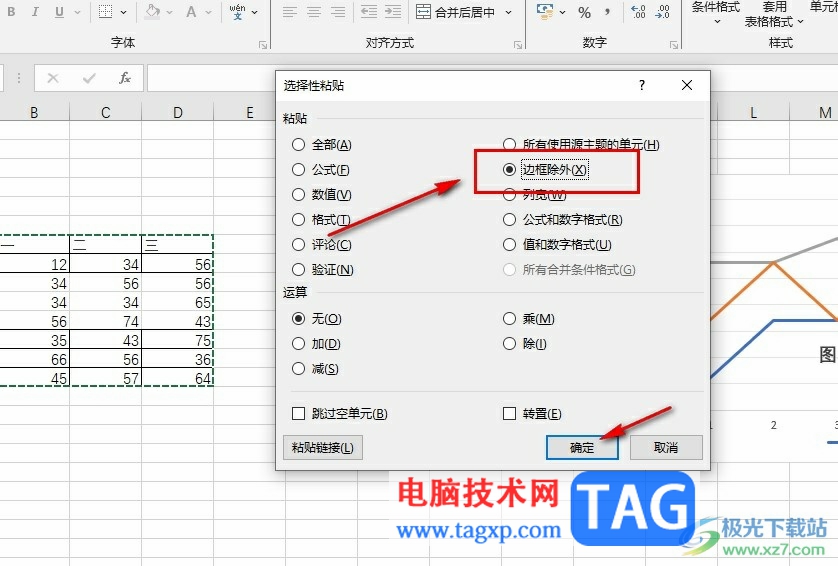838x566 pixels.
Task: Select 无(O) no operation
Action: (x=317, y=319)
